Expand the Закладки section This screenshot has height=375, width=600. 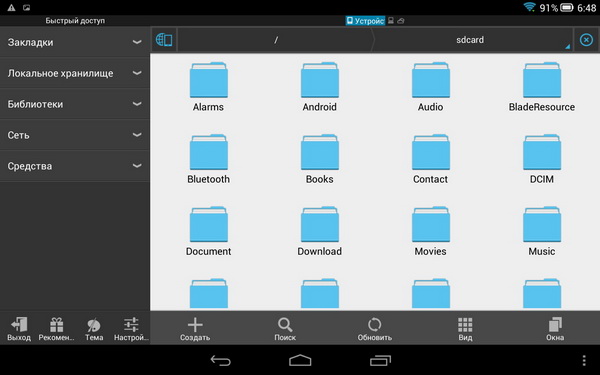click(75, 42)
